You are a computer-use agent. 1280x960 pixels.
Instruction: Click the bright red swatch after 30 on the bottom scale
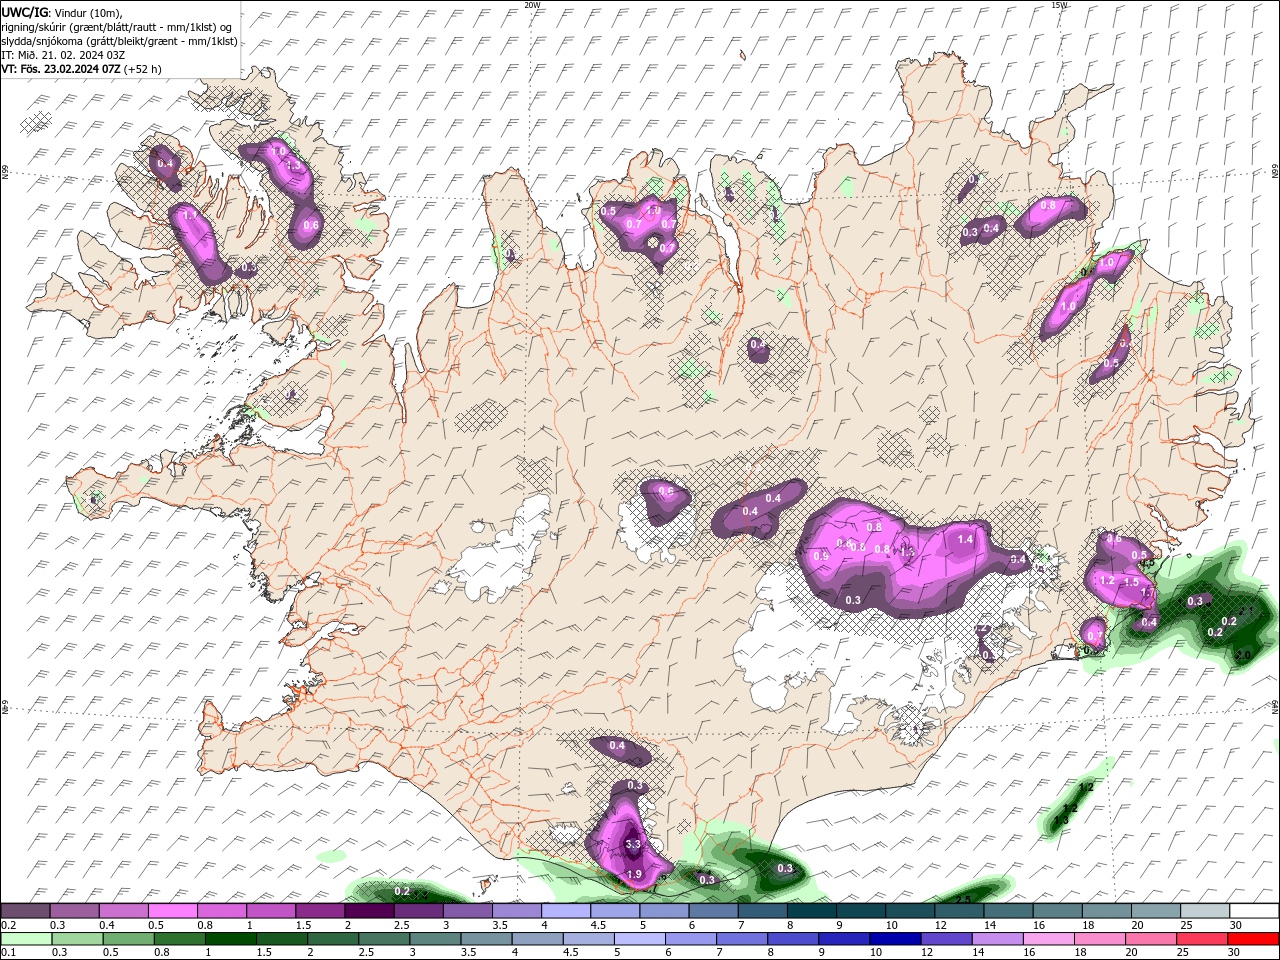(x=1254, y=939)
